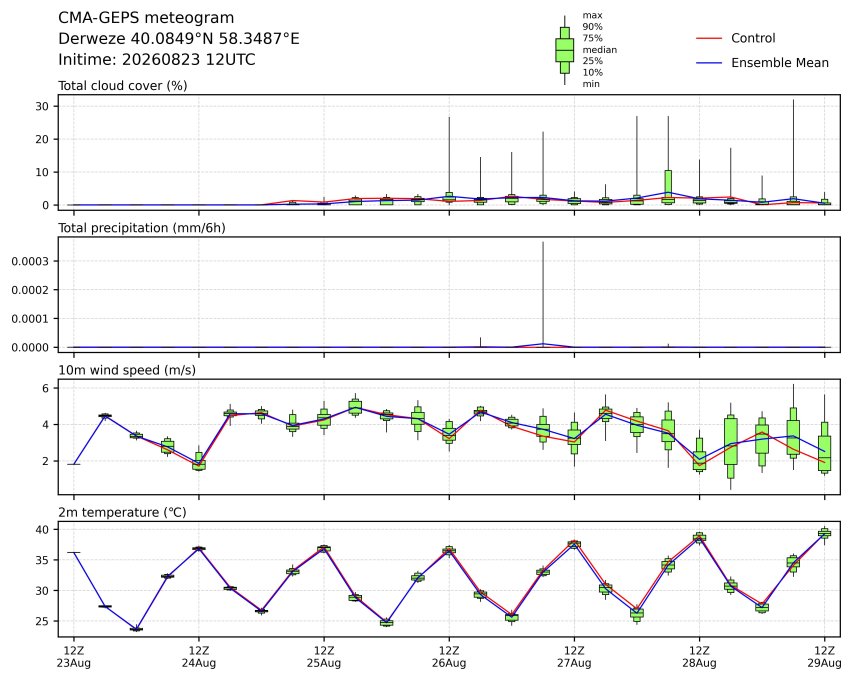853x680 pixels.
Task: Click the green box-plot legend symbol
Action: coord(565,50)
